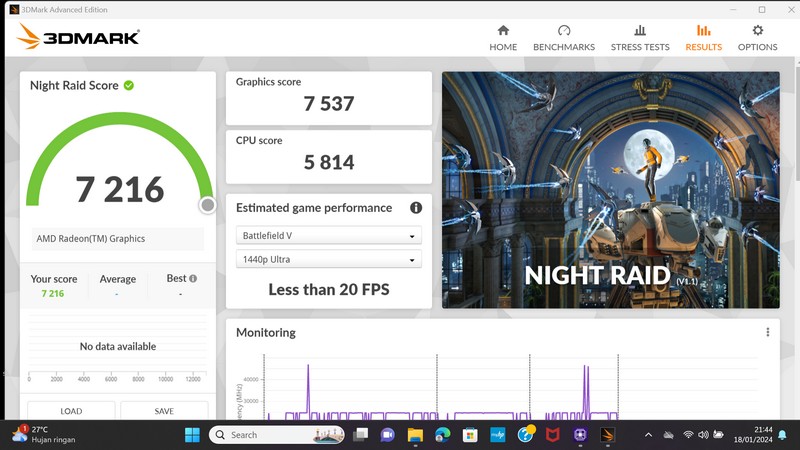Open the Windows Start menu
The height and width of the screenshot is (450, 800).
click(x=192, y=435)
